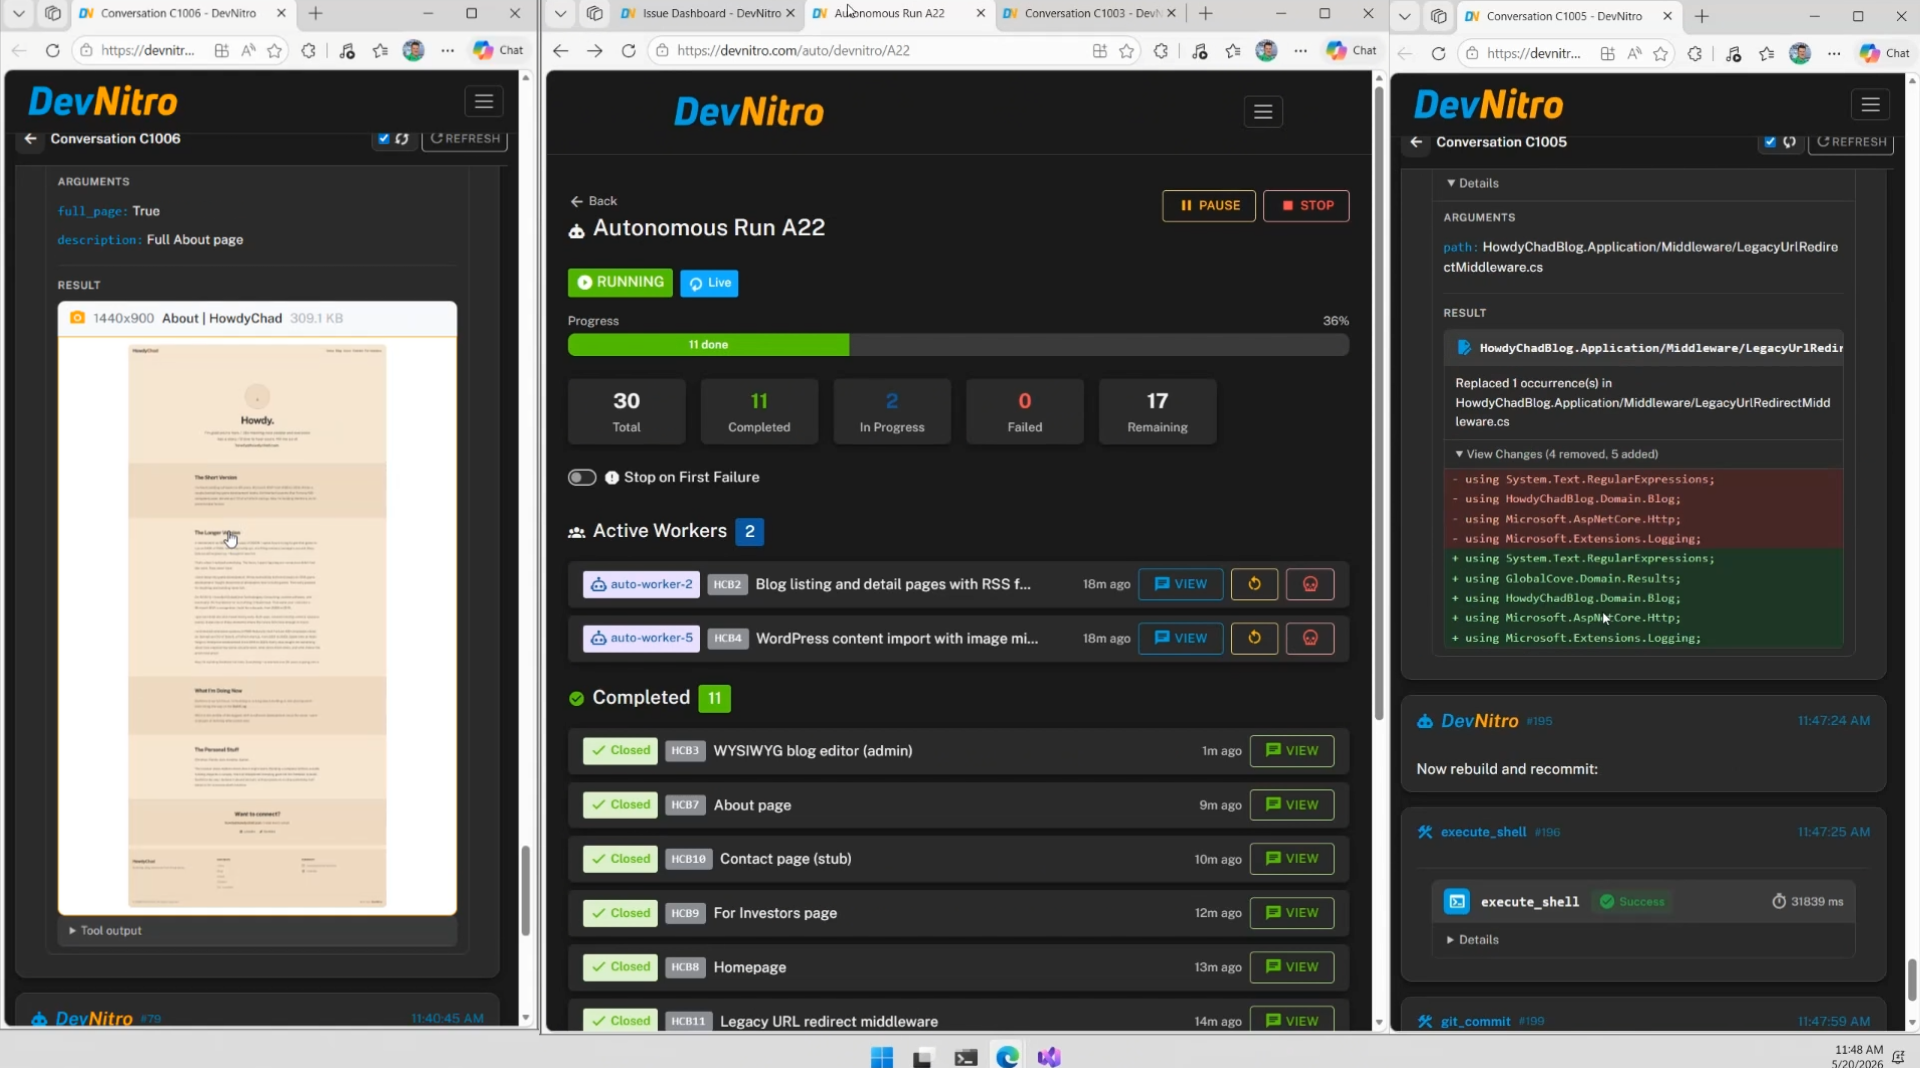Select Conversation C1005 - DevNitro tab
1920x1068 pixels.
pyautogui.click(x=1566, y=16)
